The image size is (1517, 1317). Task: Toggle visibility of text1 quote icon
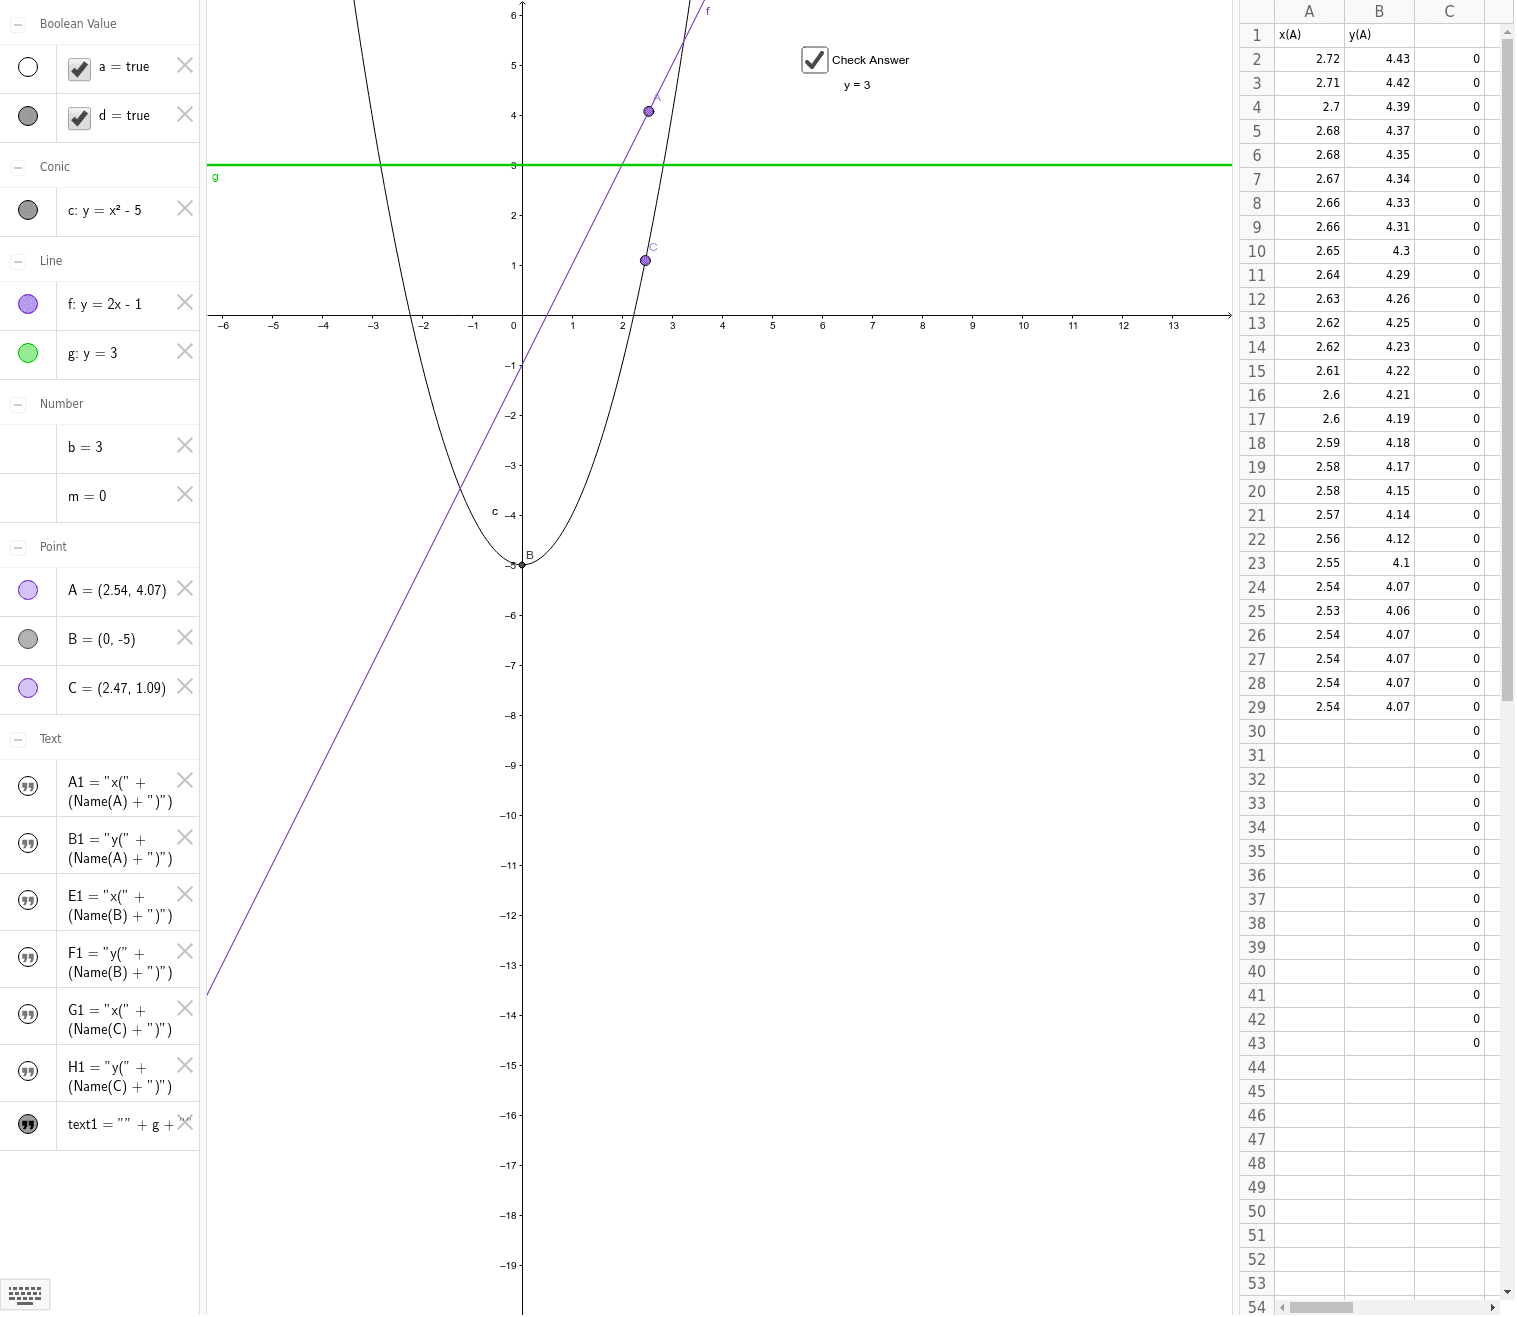(28, 1125)
